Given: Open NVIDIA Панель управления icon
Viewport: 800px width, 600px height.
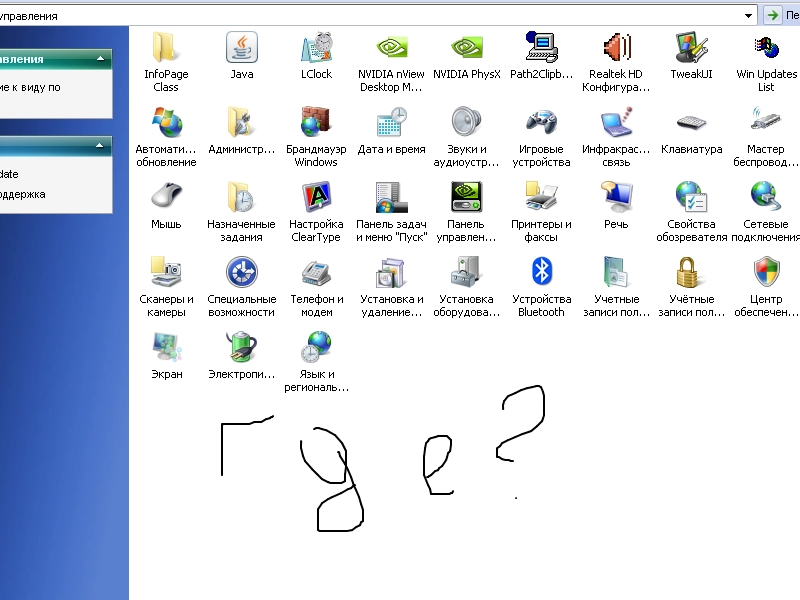Looking at the screenshot, I should (x=466, y=197).
